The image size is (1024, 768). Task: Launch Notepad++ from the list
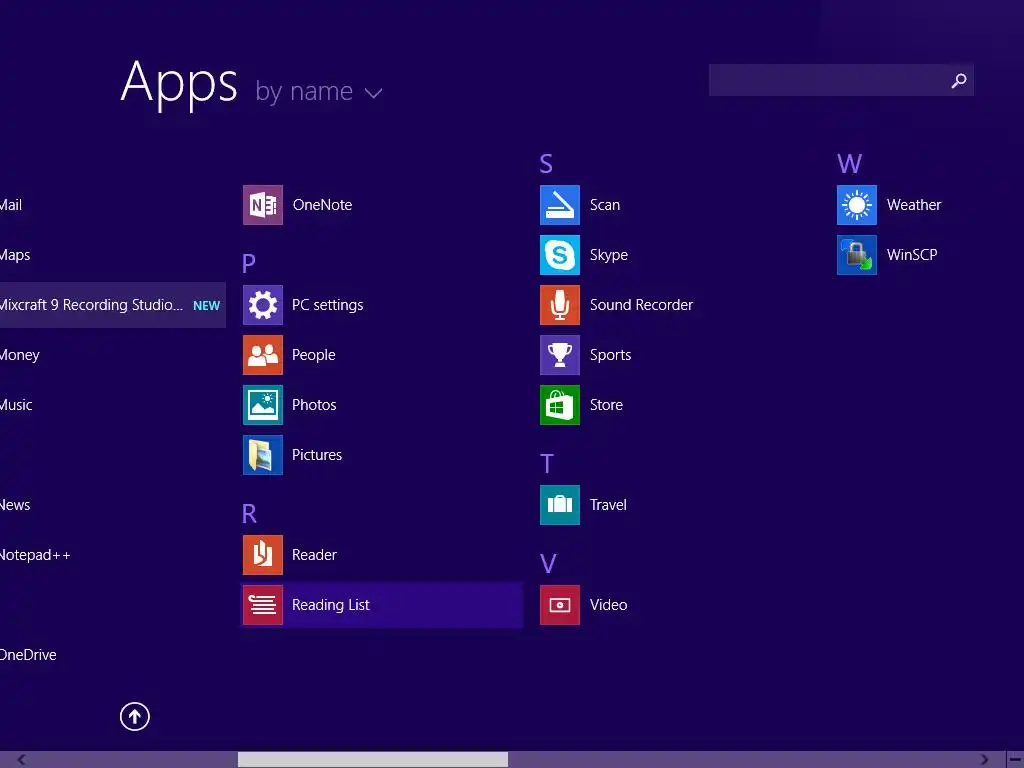coord(35,555)
